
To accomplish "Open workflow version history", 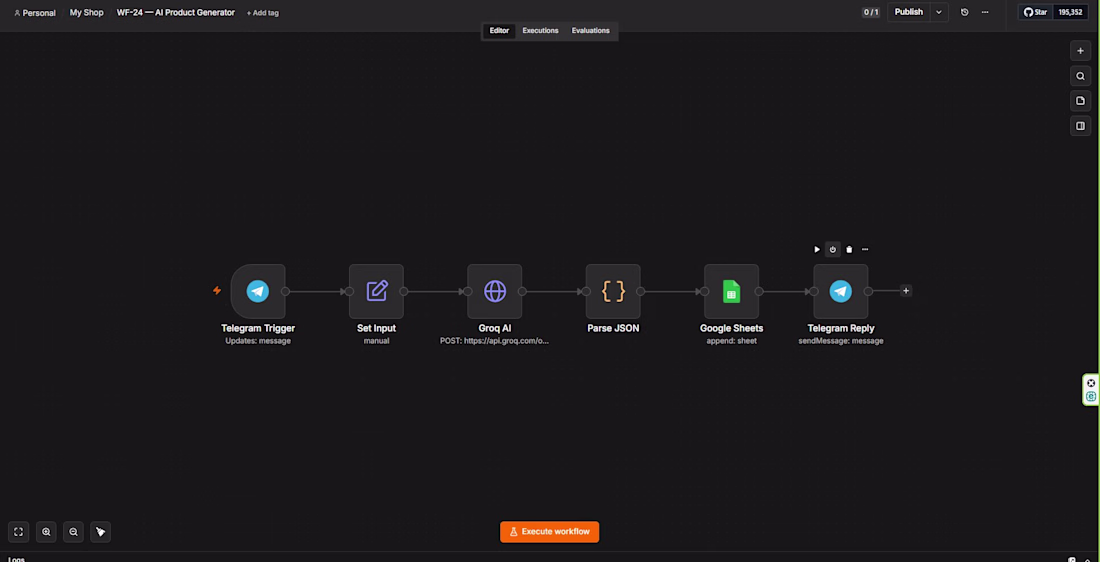I will click(x=965, y=12).
